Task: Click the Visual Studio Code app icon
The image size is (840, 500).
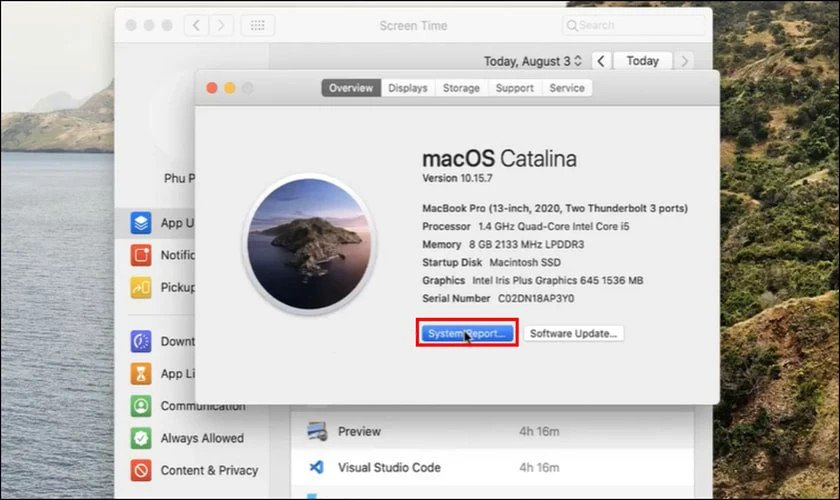Action: (x=317, y=467)
